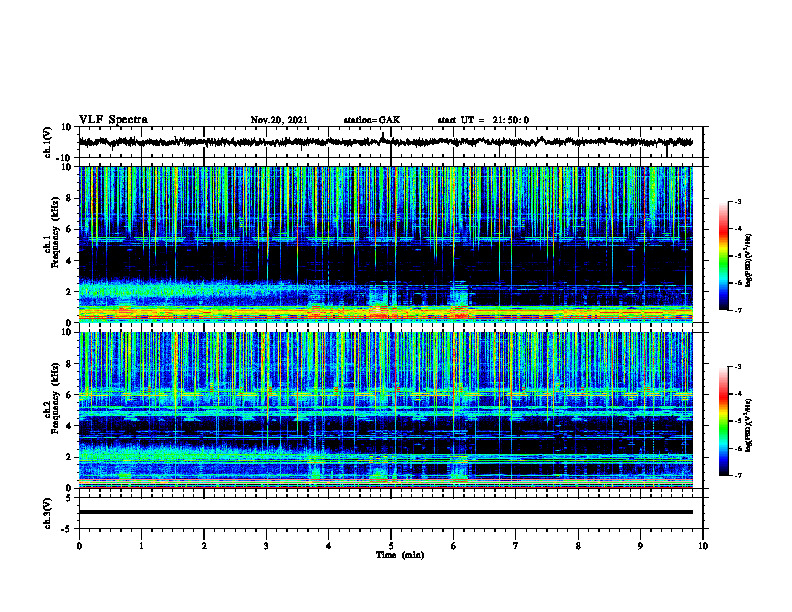Click the "10" tick on the time axis
Image resolution: width=792 pixels, height=612 pixels.
[x=703, y=546]
